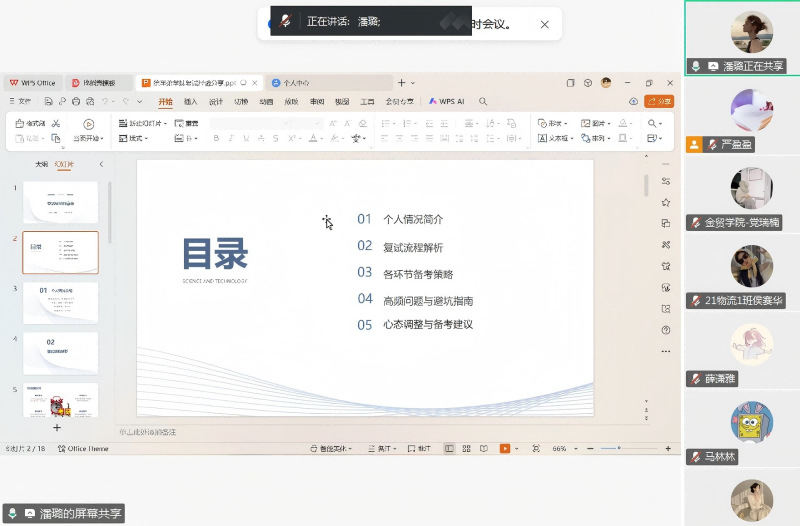Click the slideshow play icon in ribbon
The height and width of the screenshot is (526, 800).
(x=89, y=124)
